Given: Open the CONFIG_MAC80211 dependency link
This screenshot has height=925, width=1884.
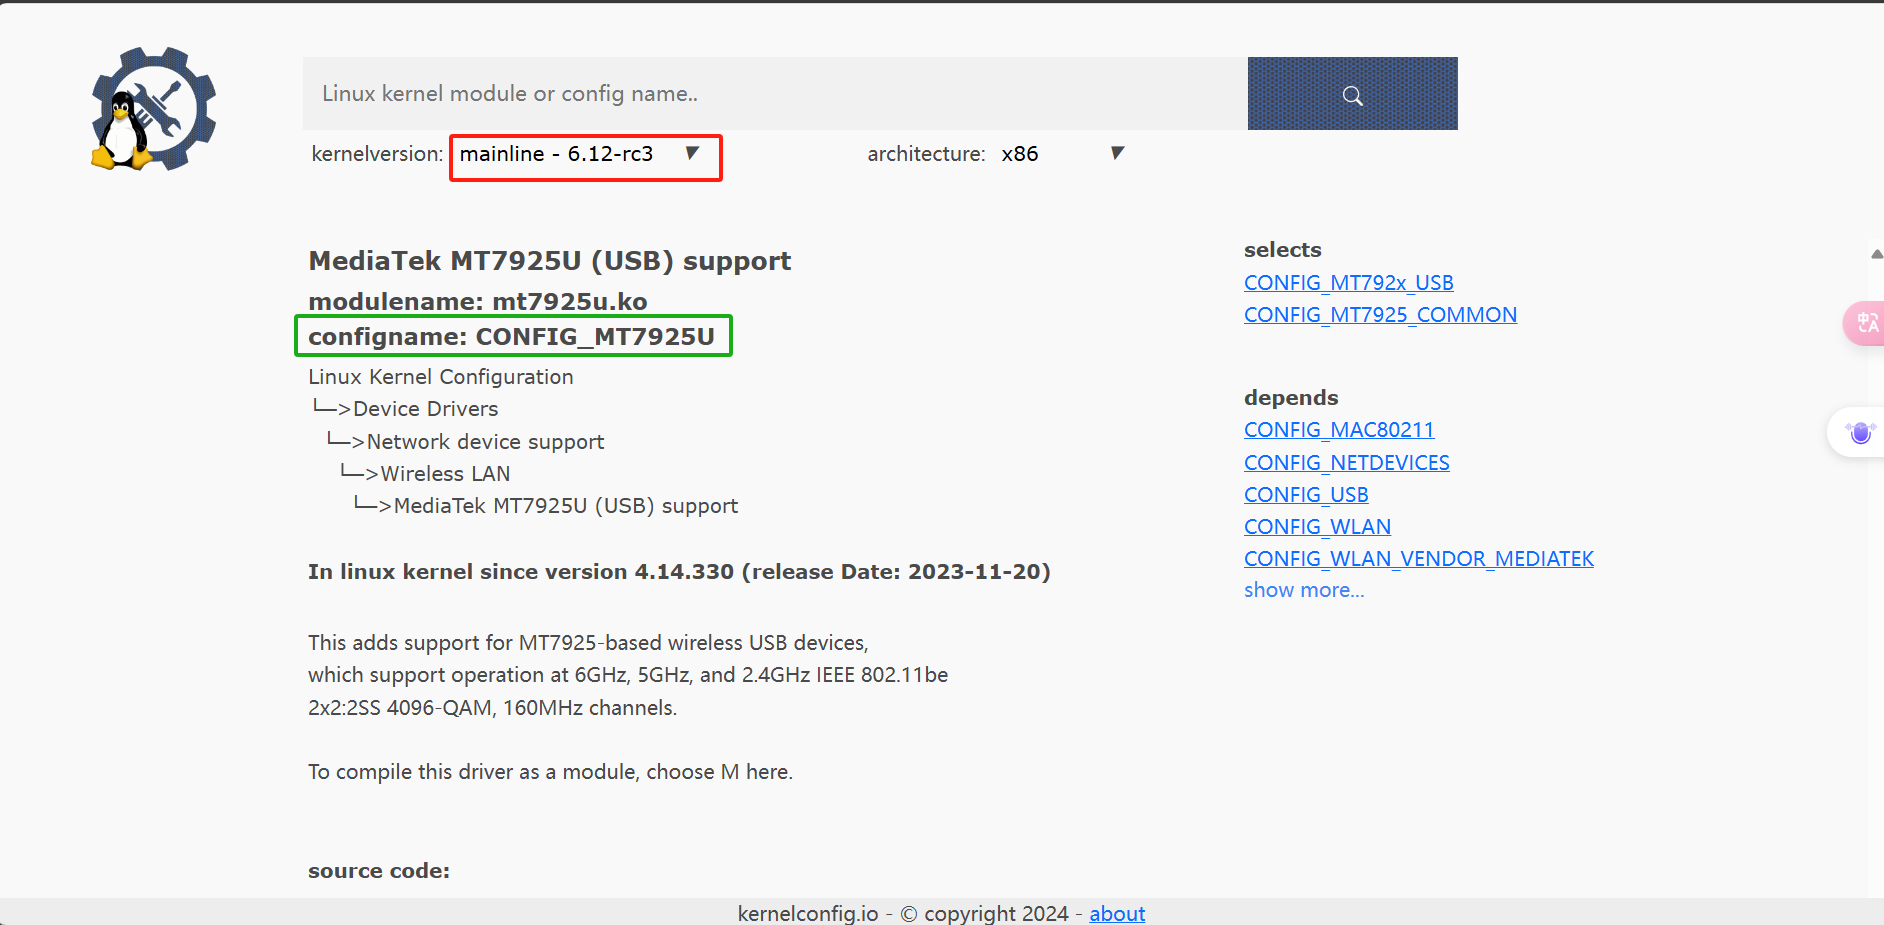Looking at the screenshot, I should pos(1338,430).
